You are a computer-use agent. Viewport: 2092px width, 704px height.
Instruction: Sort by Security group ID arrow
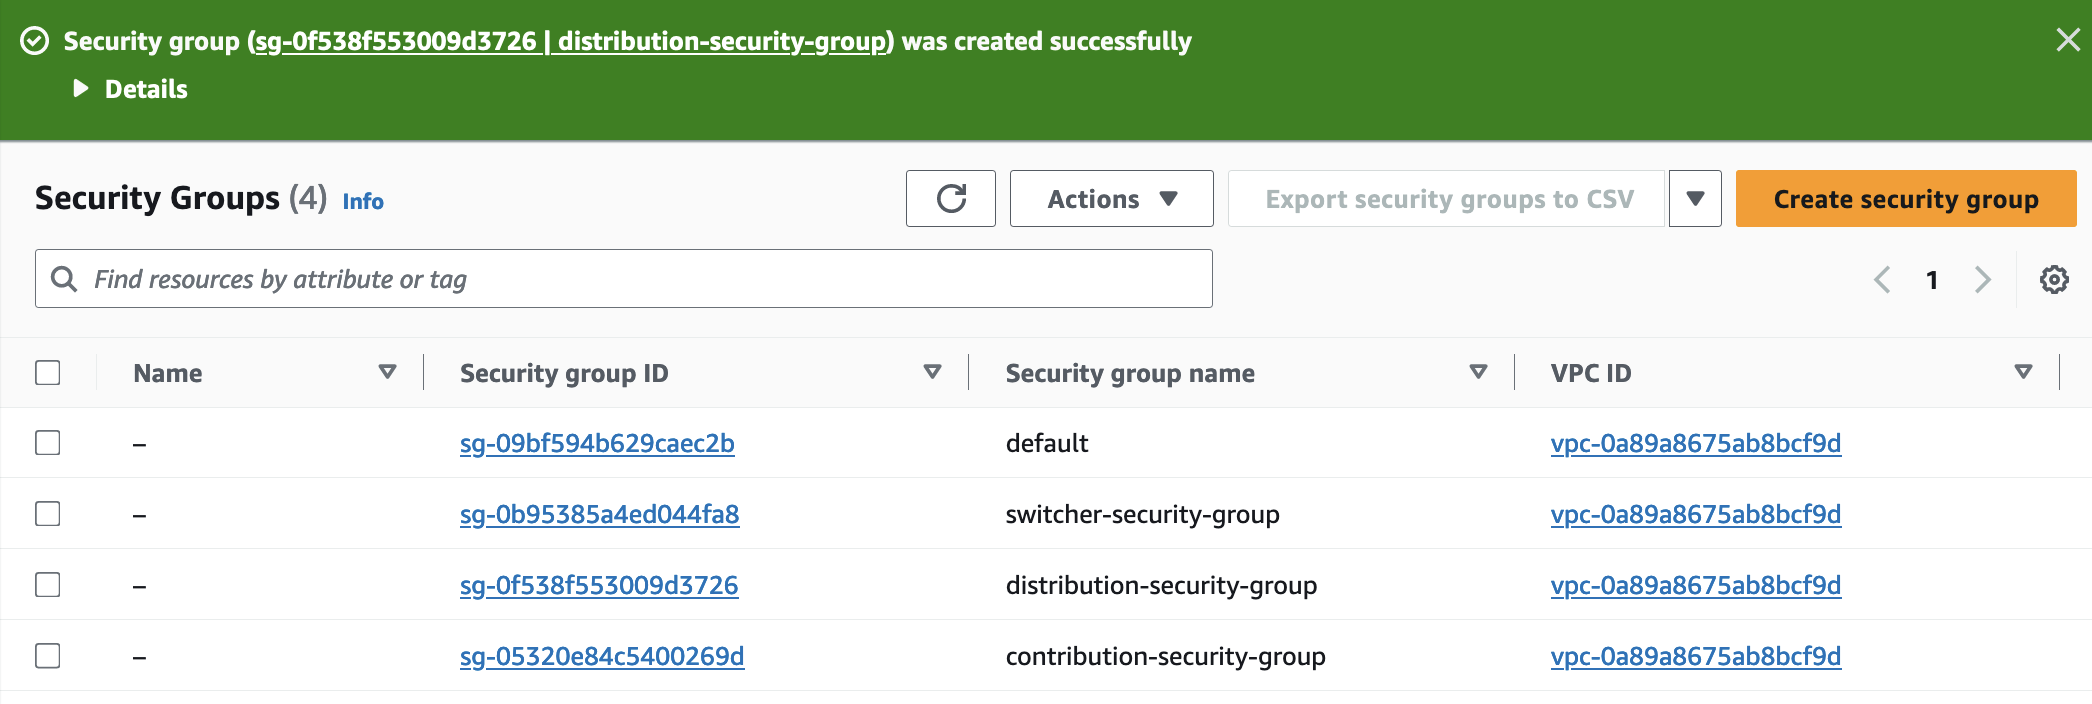click(932, 372)
